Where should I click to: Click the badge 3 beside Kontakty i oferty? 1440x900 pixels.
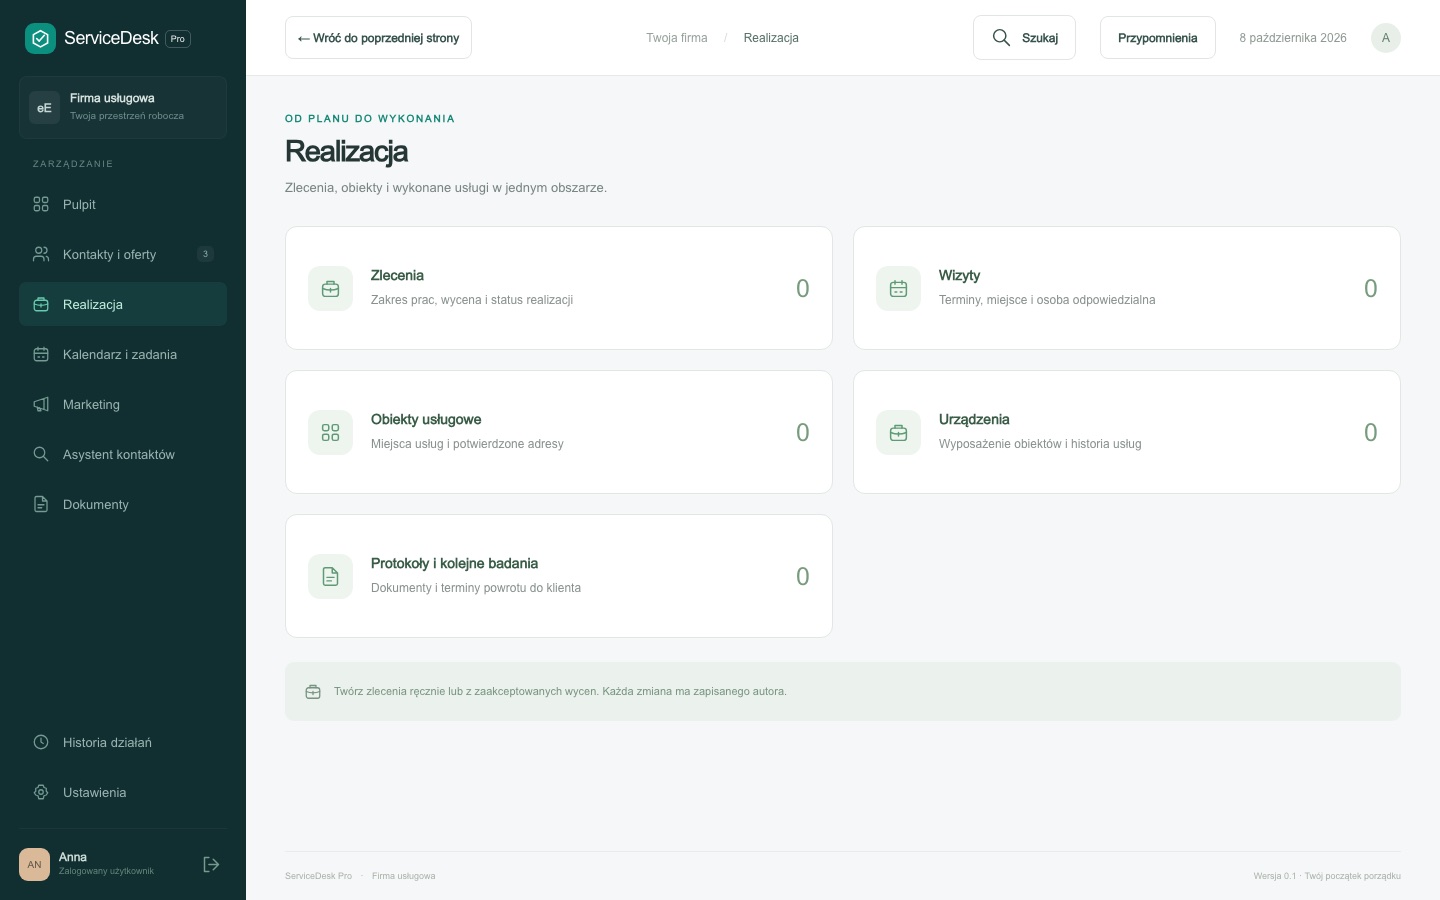pos(205,254)
